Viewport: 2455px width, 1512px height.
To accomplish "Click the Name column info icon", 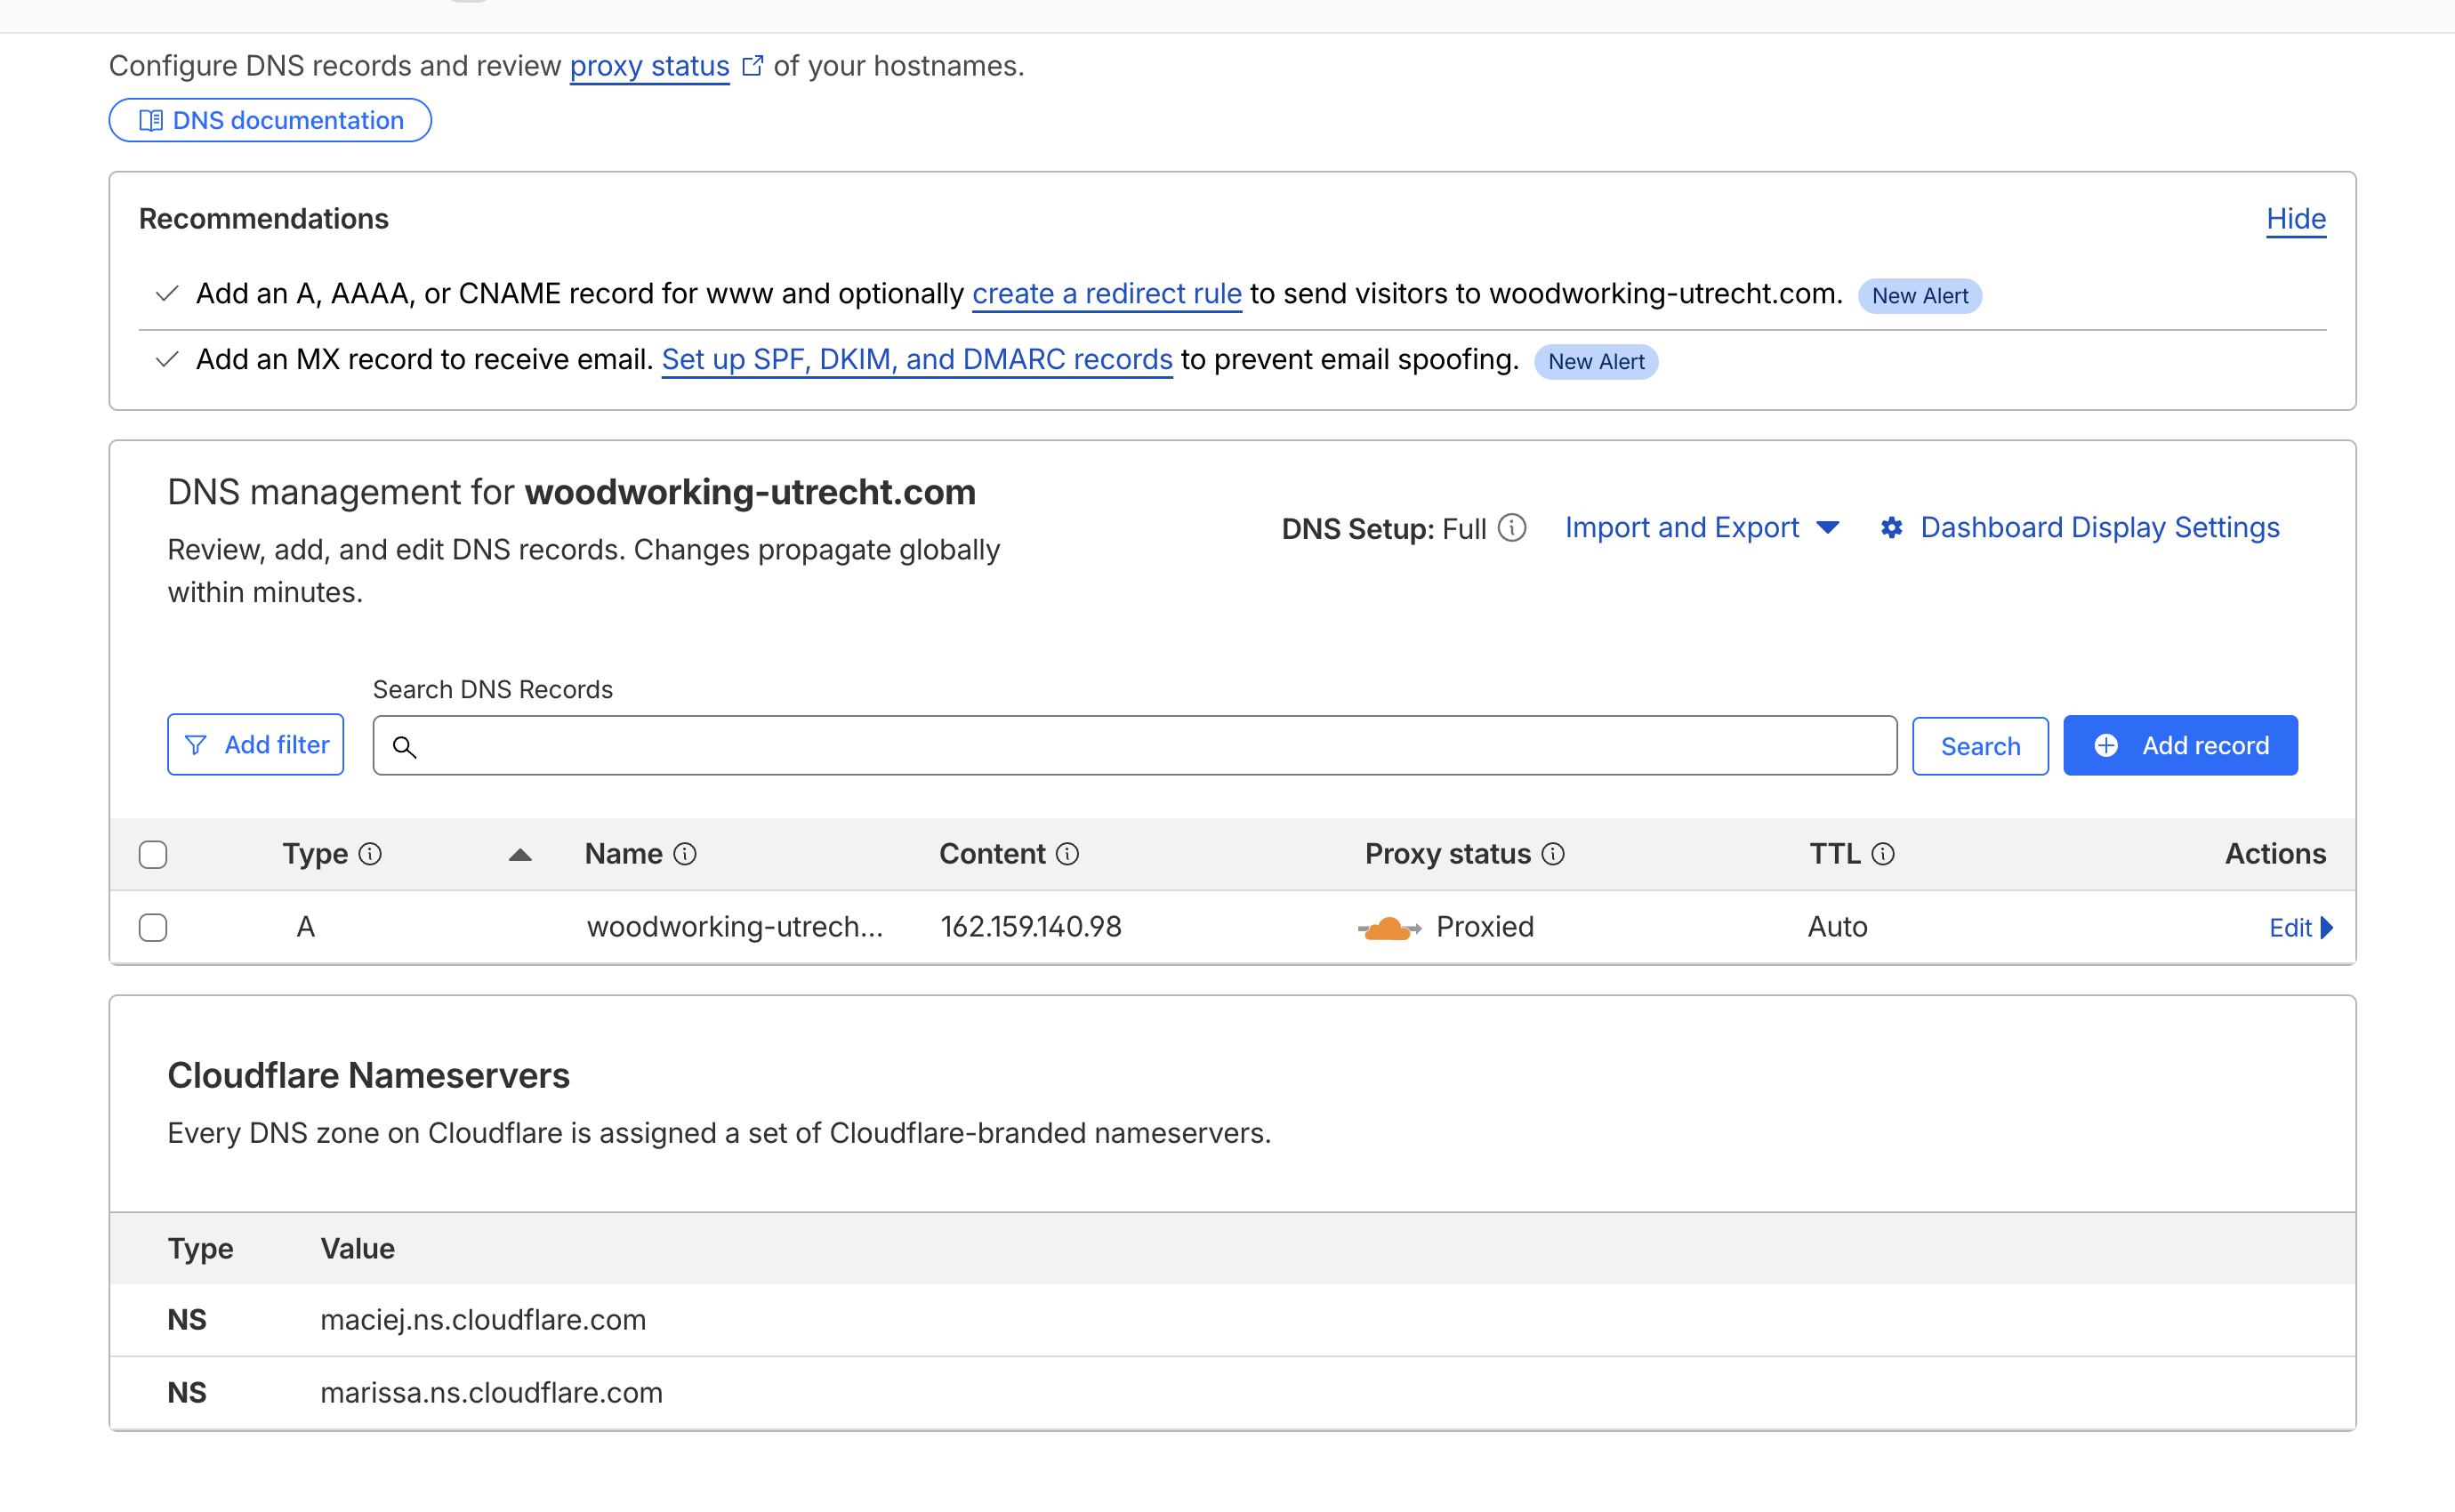I will [685, 854].
